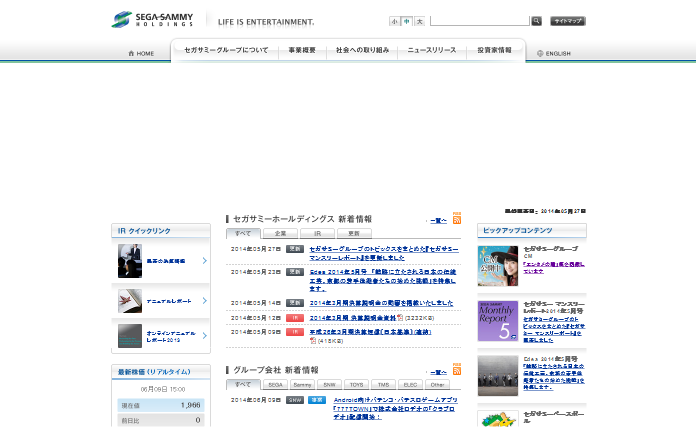The height and width of the screenshot is (427, 696).
Task: Select the ELEC tab in group news
Action: pyautogui.click(x=411, y=385)
